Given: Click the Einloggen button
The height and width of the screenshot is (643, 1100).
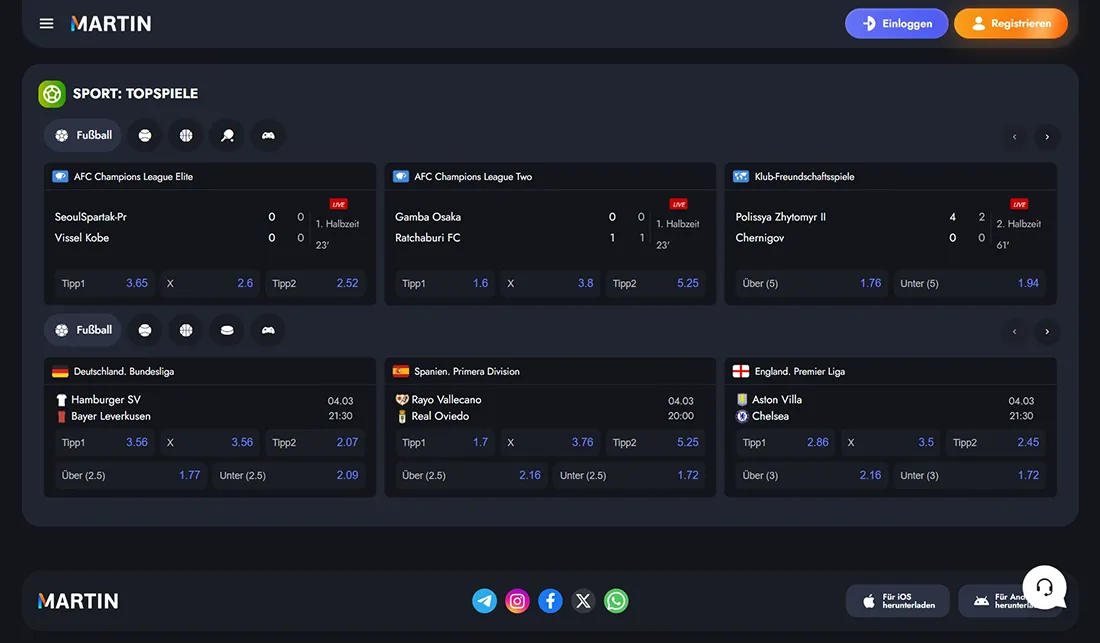Looking at the screenshot, I should pos(896,24).
